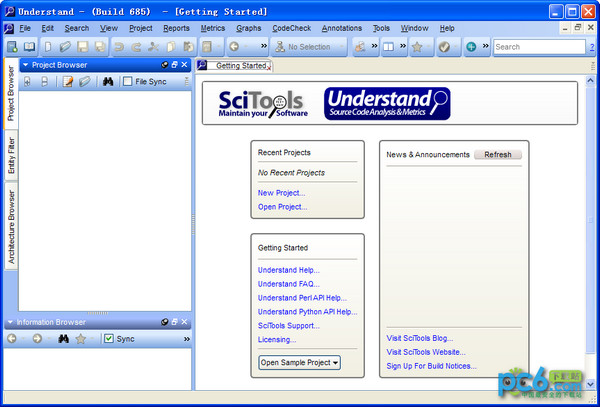The image size is (600, 407).
Task: Click collapse all icon in Project Browser
Action: pos(44,81)
